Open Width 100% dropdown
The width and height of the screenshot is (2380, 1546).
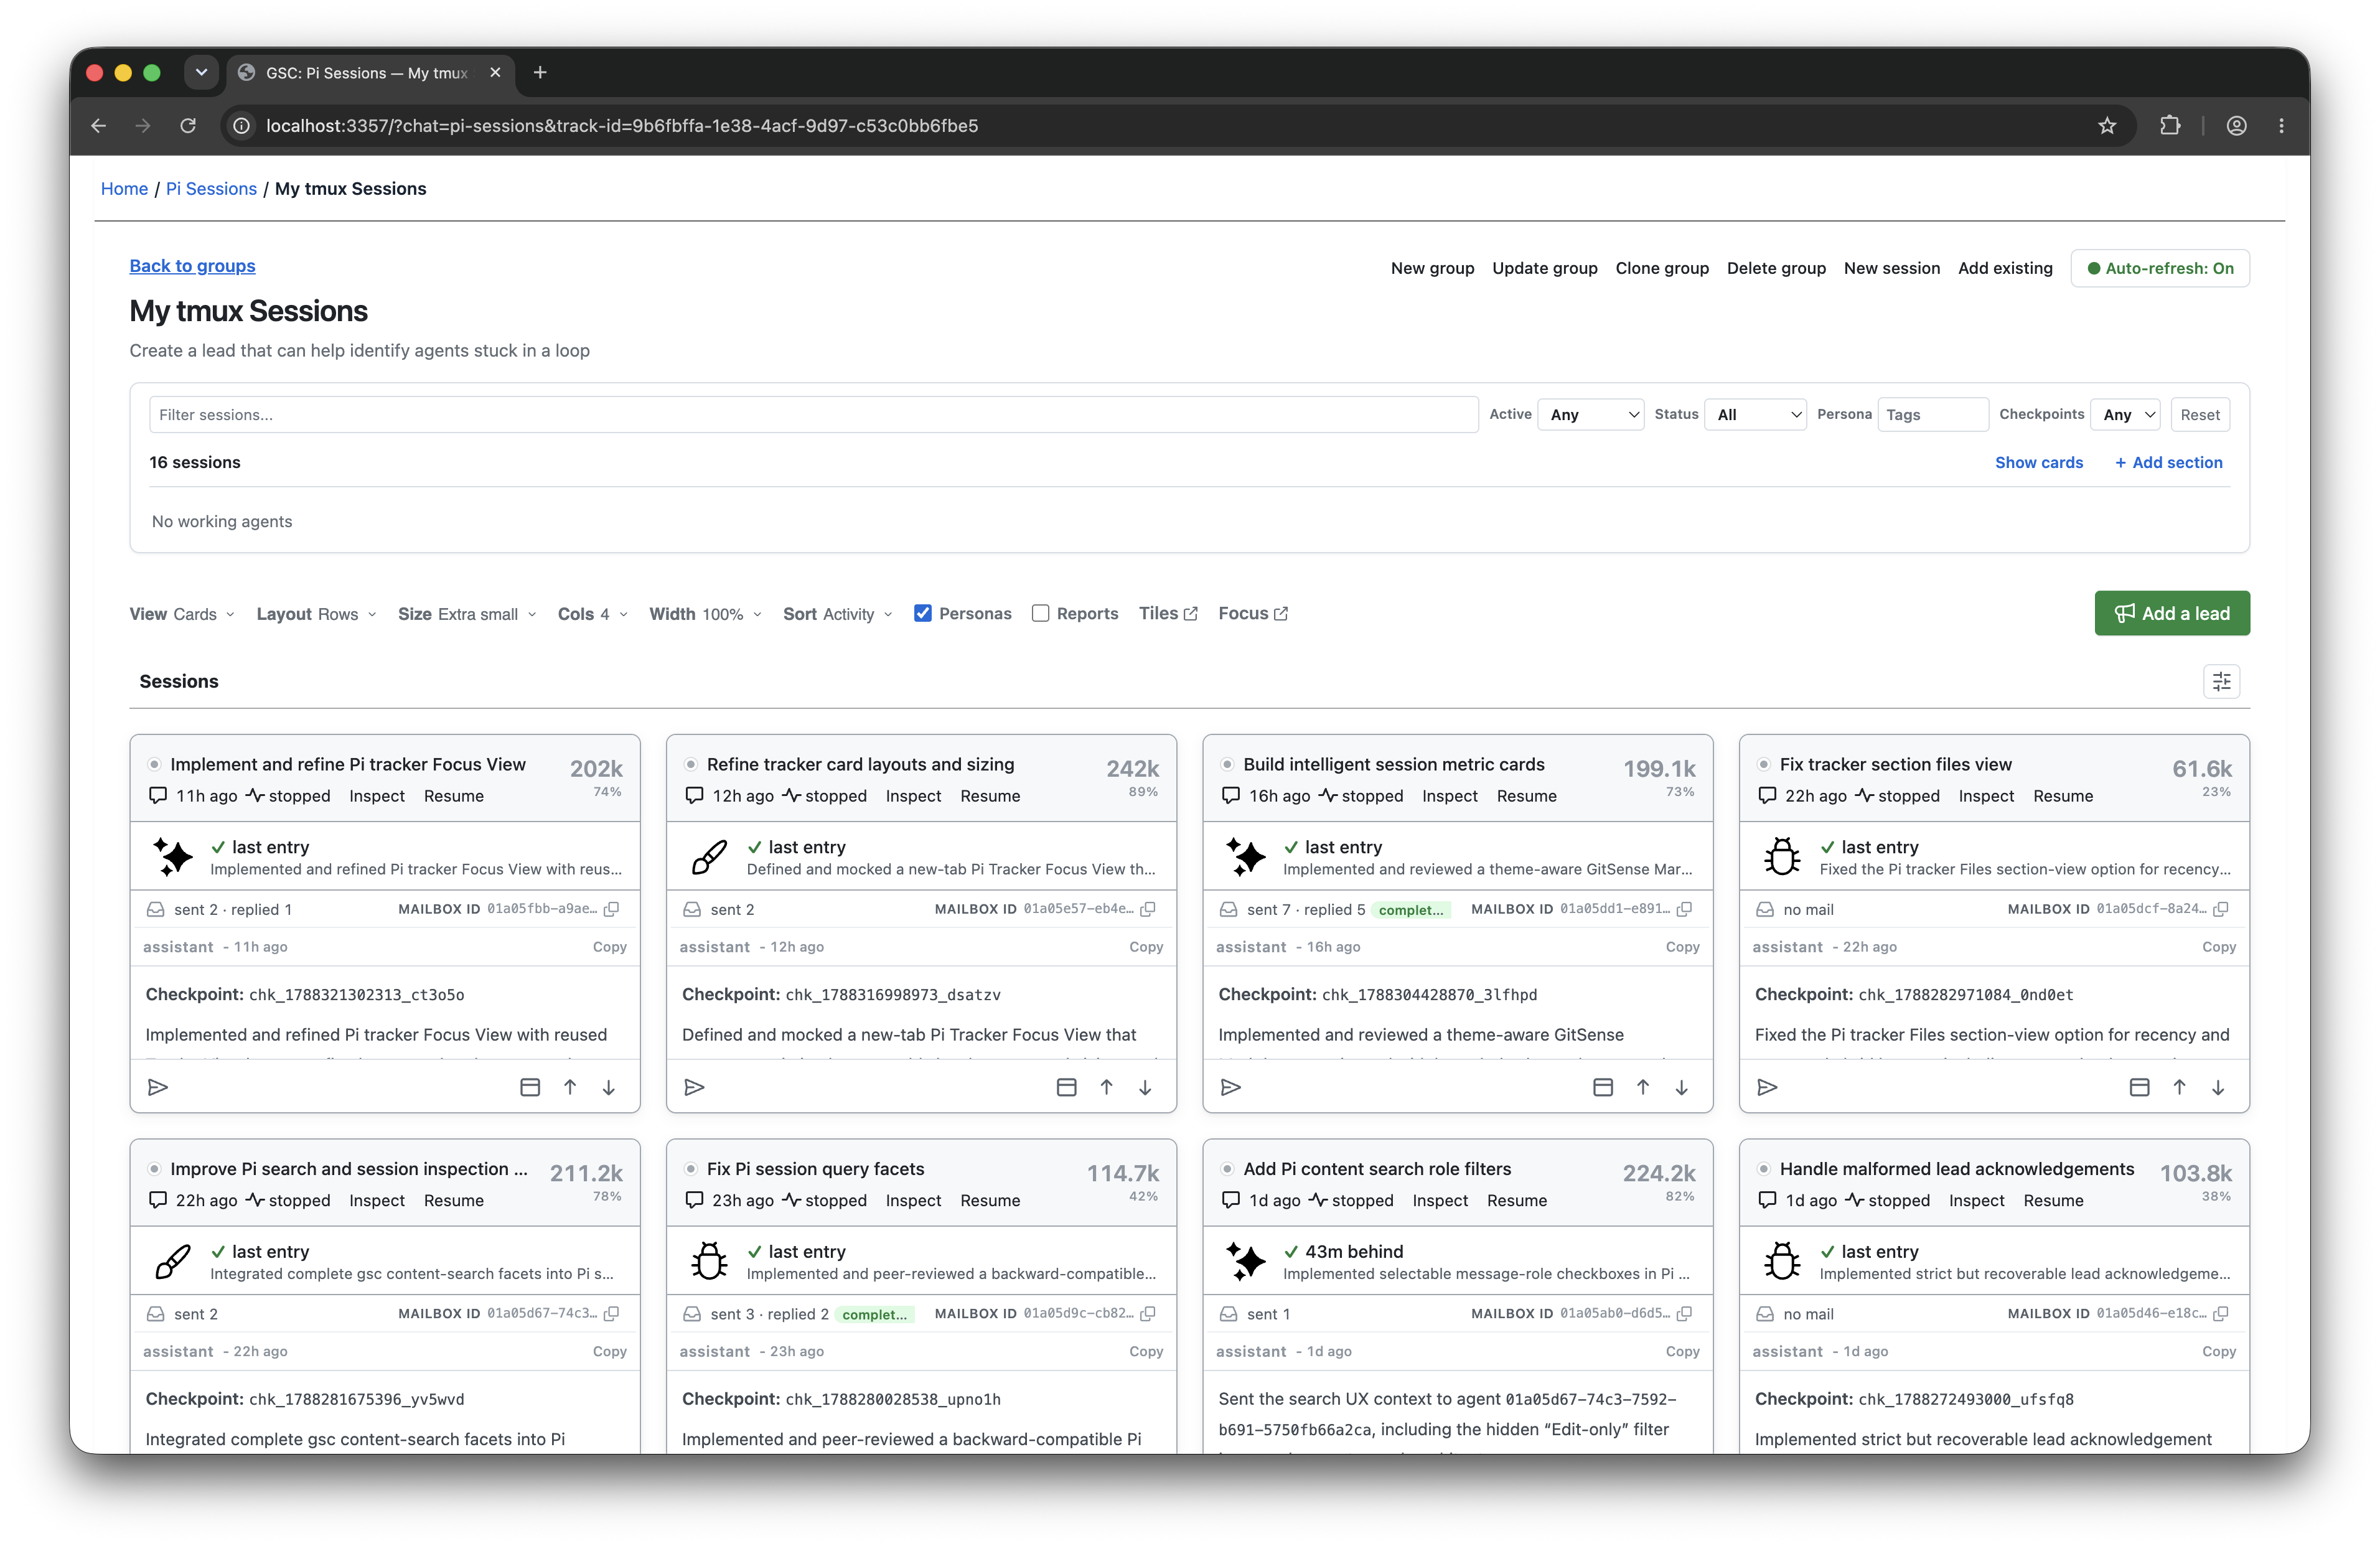pyautogui.click(x=705, y=614)
